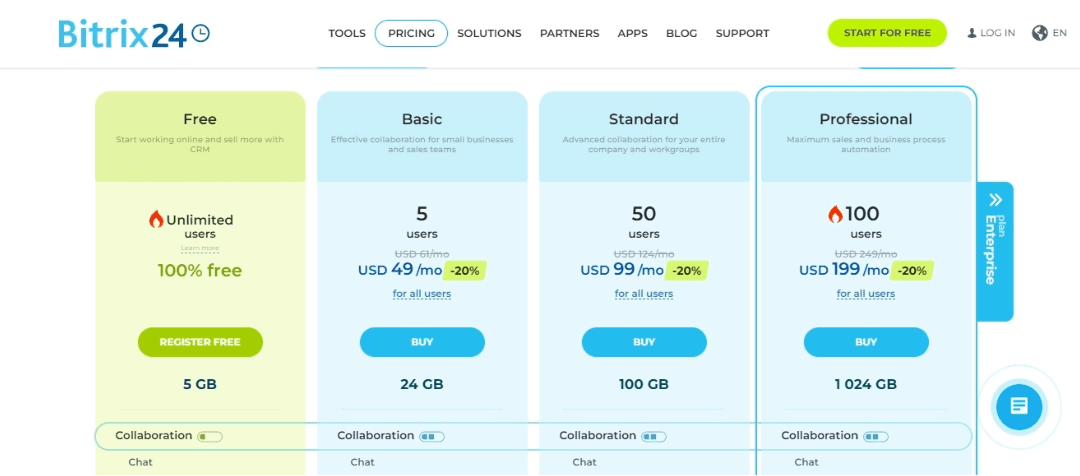The image size is (1080, 476).
Task: Toggle Collaboration switch in Standard plan
Action: click(654, 436)
